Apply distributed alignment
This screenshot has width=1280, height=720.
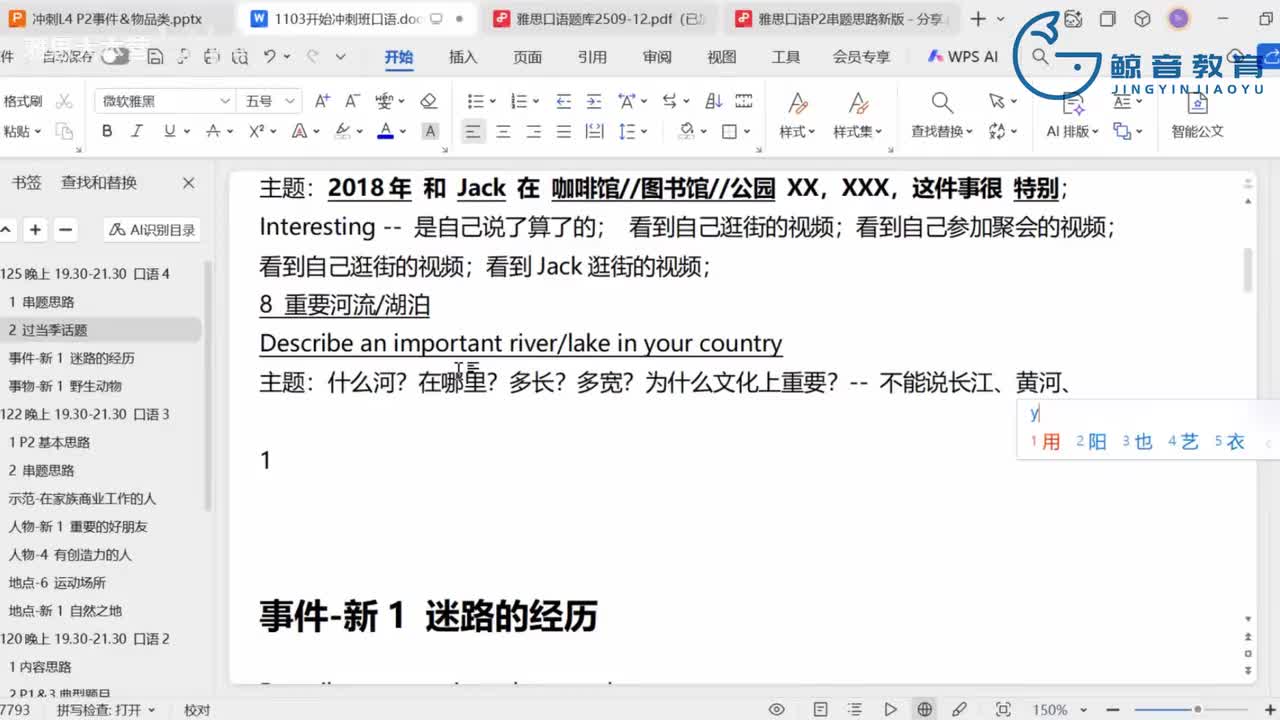(x=594, y=131)
